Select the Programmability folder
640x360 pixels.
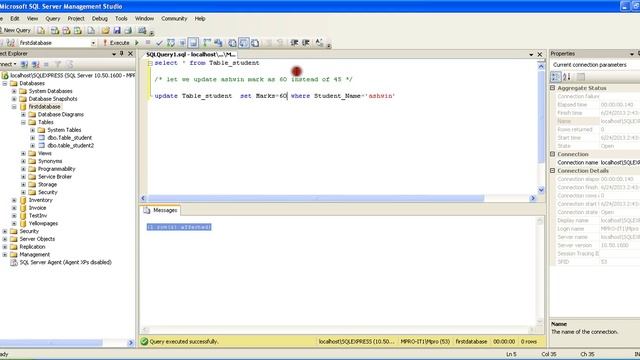click(56, 169)
